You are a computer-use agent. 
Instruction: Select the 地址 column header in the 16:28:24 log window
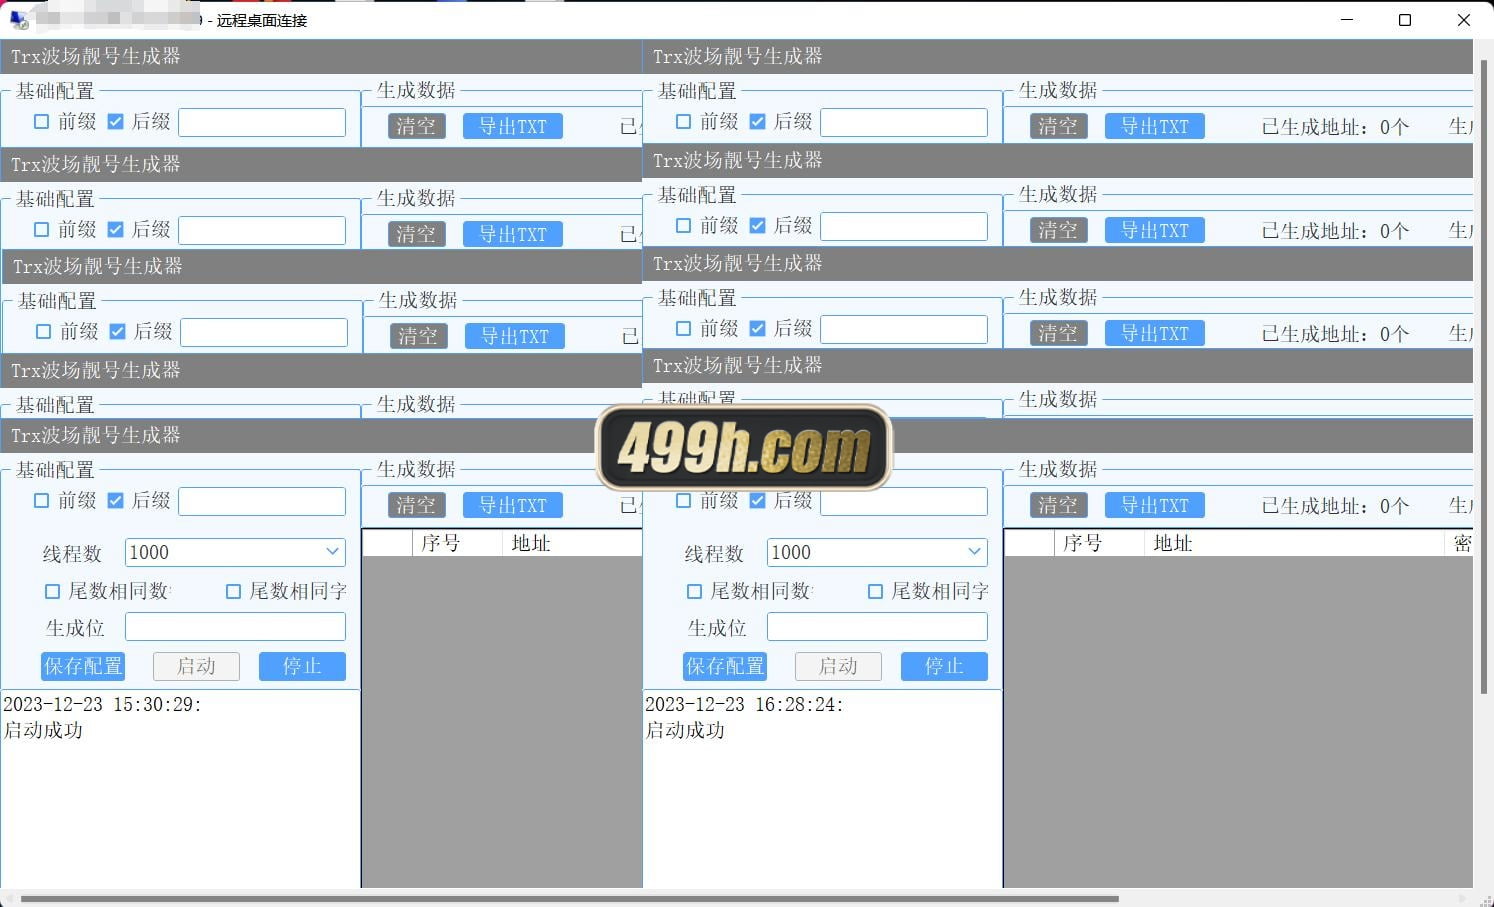tap(1295, 543)
